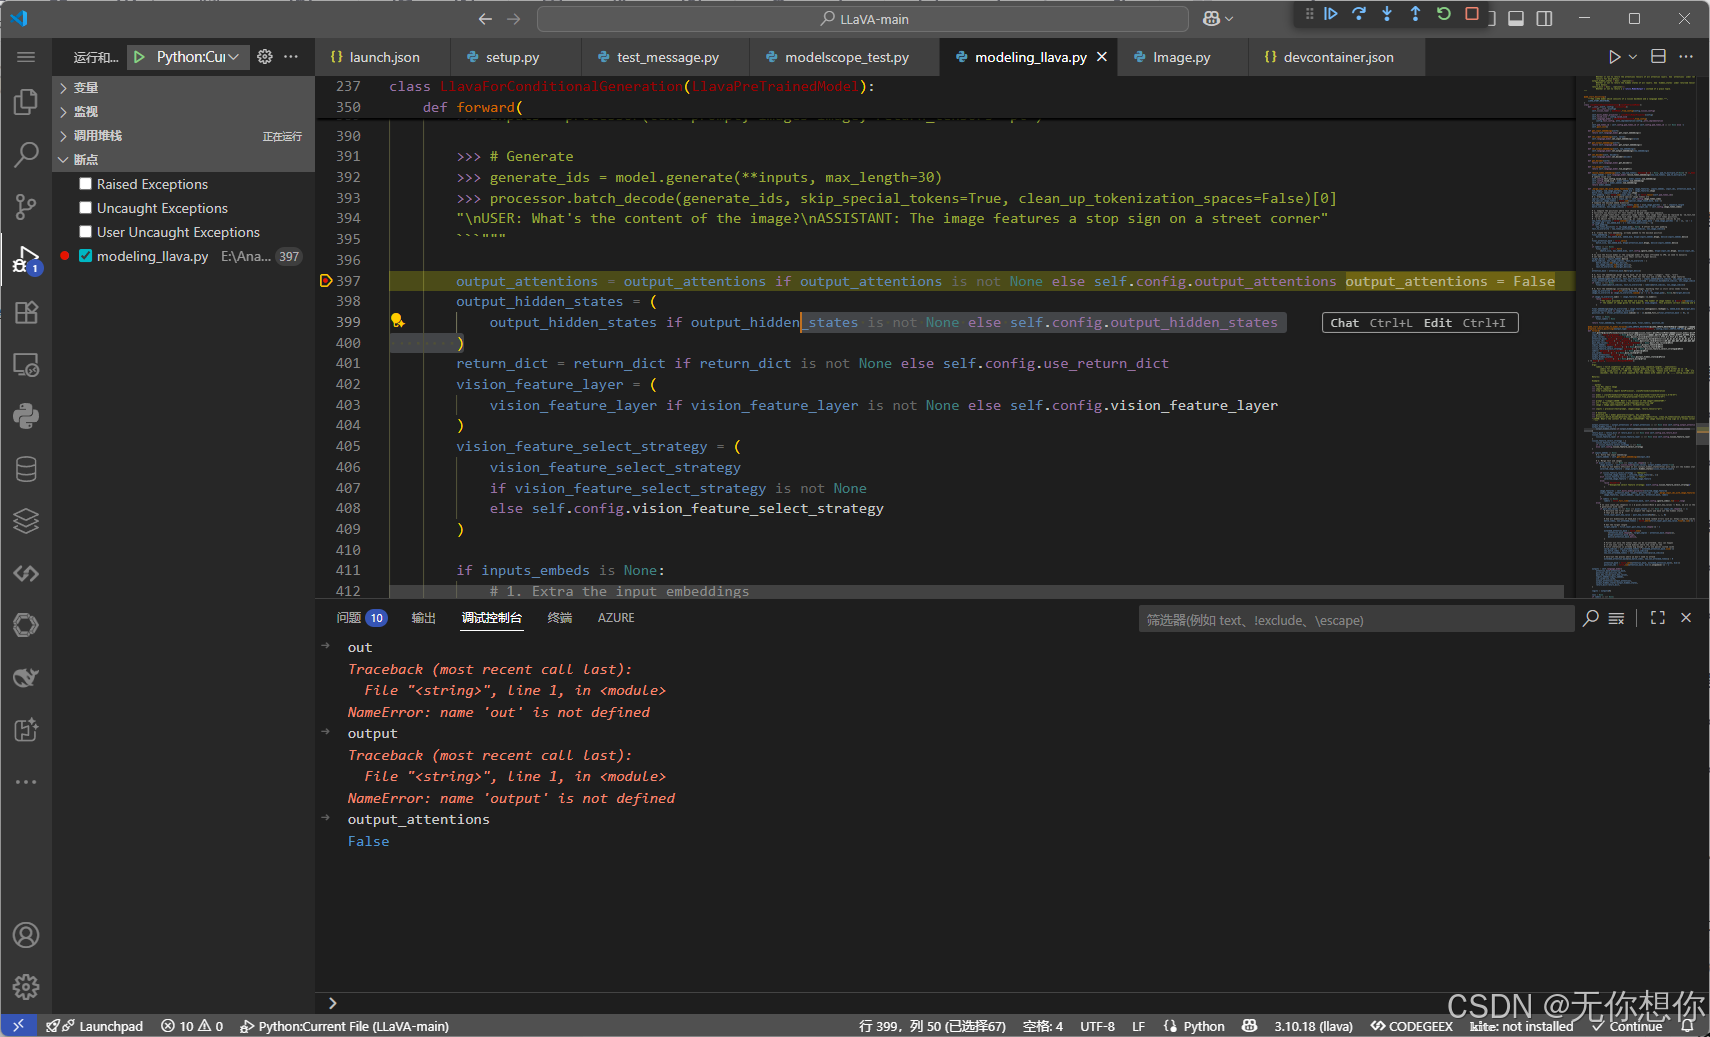The height and width of the screenshot is (1037, 1710).
Task: Click the LLaVA-main command center search box
Action: tap(863, 19)
